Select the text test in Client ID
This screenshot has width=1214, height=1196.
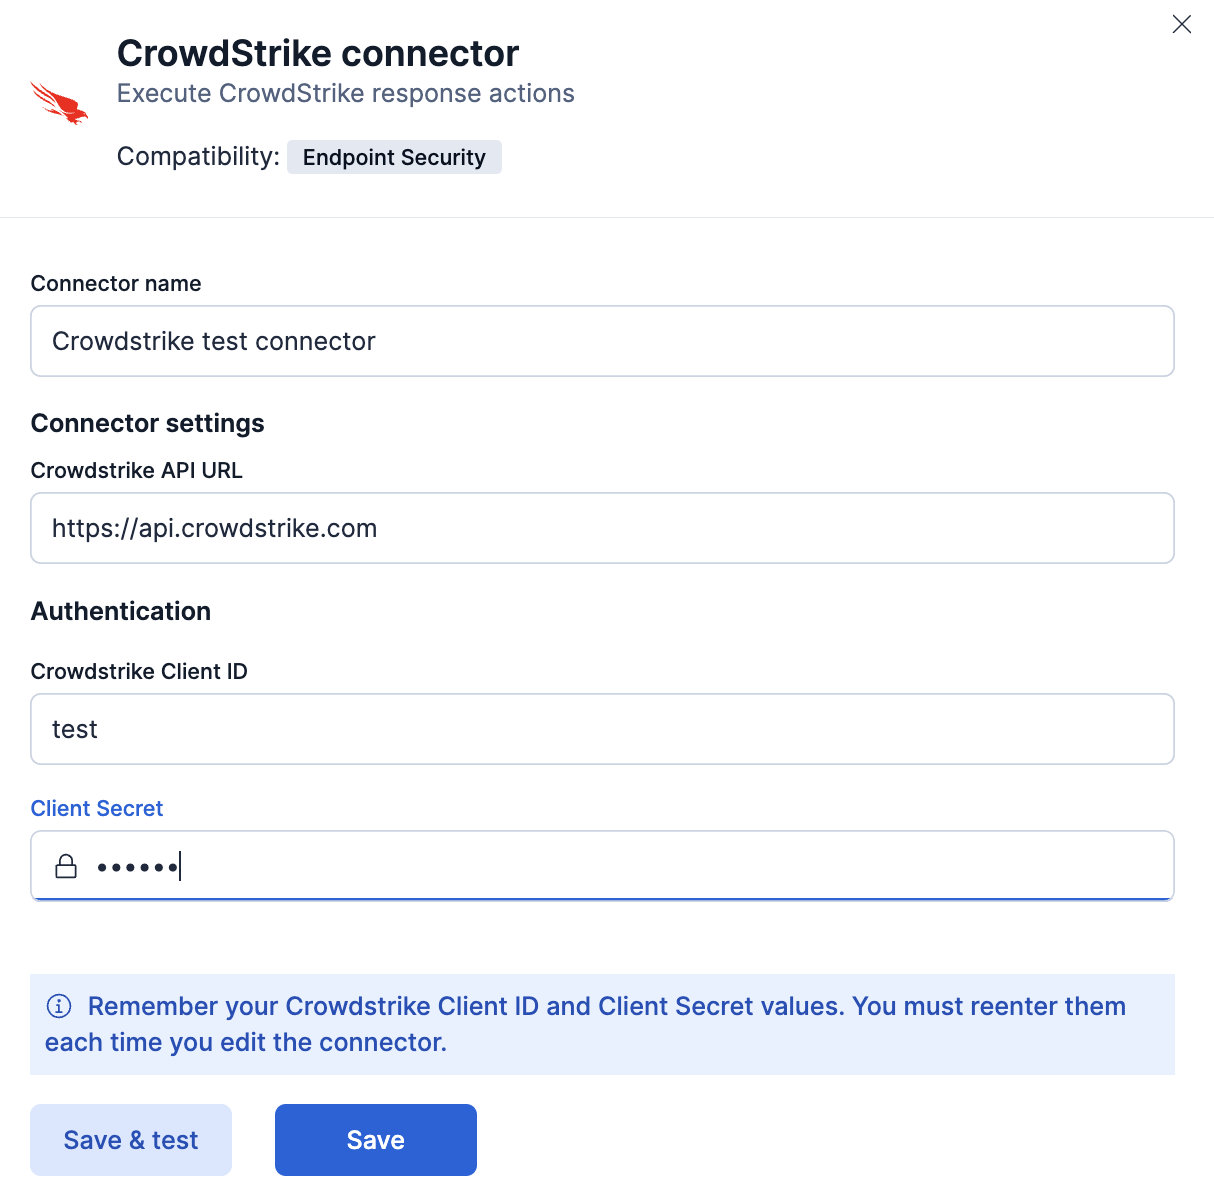point(75,729)
